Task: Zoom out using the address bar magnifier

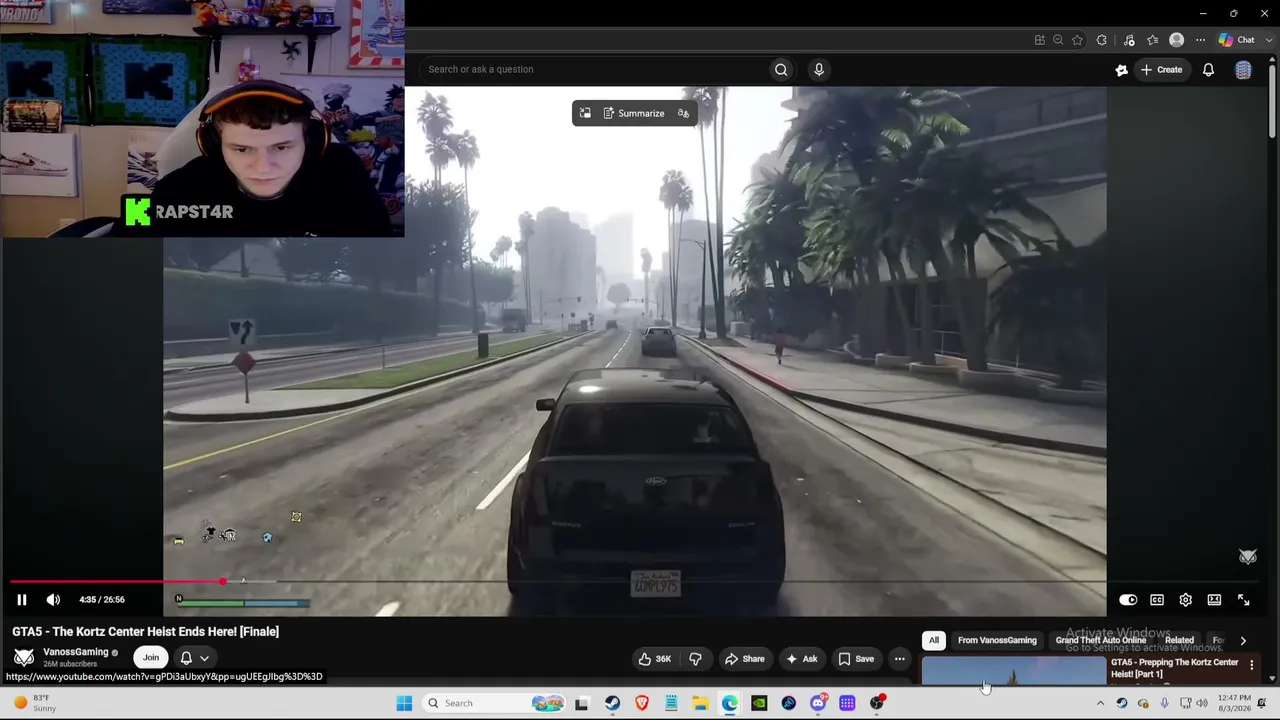Action: coord(1058,40)
